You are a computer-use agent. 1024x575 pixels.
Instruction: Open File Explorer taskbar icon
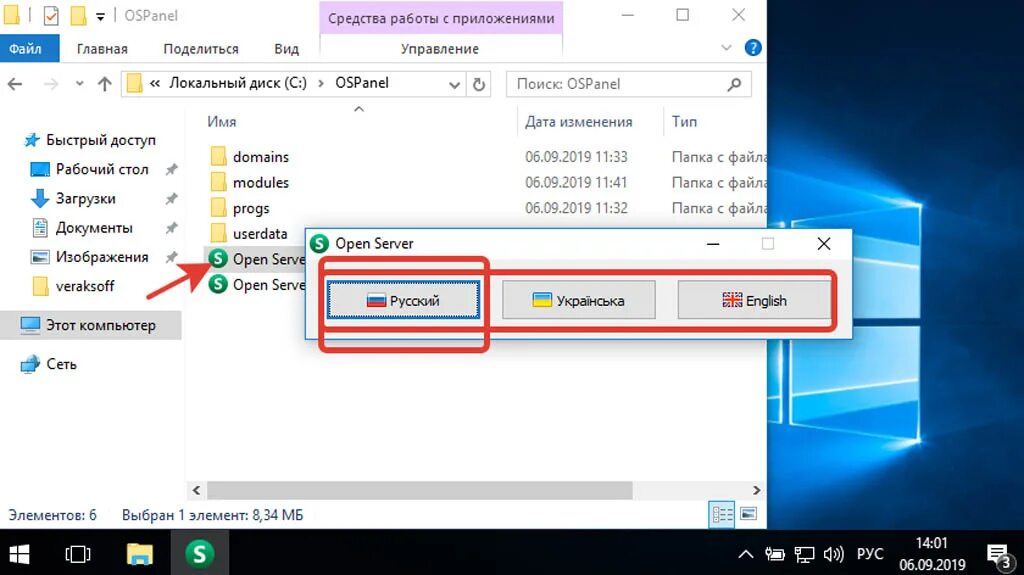tap(139, 554)
